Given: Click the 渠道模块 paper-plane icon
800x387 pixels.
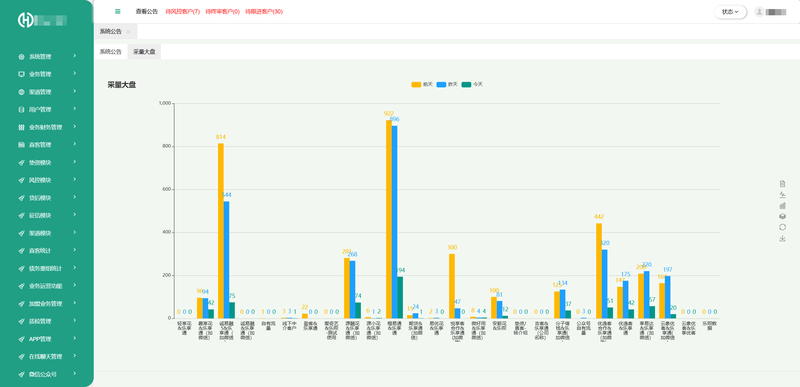Looking at the screenshot, I should click(21, 233).
